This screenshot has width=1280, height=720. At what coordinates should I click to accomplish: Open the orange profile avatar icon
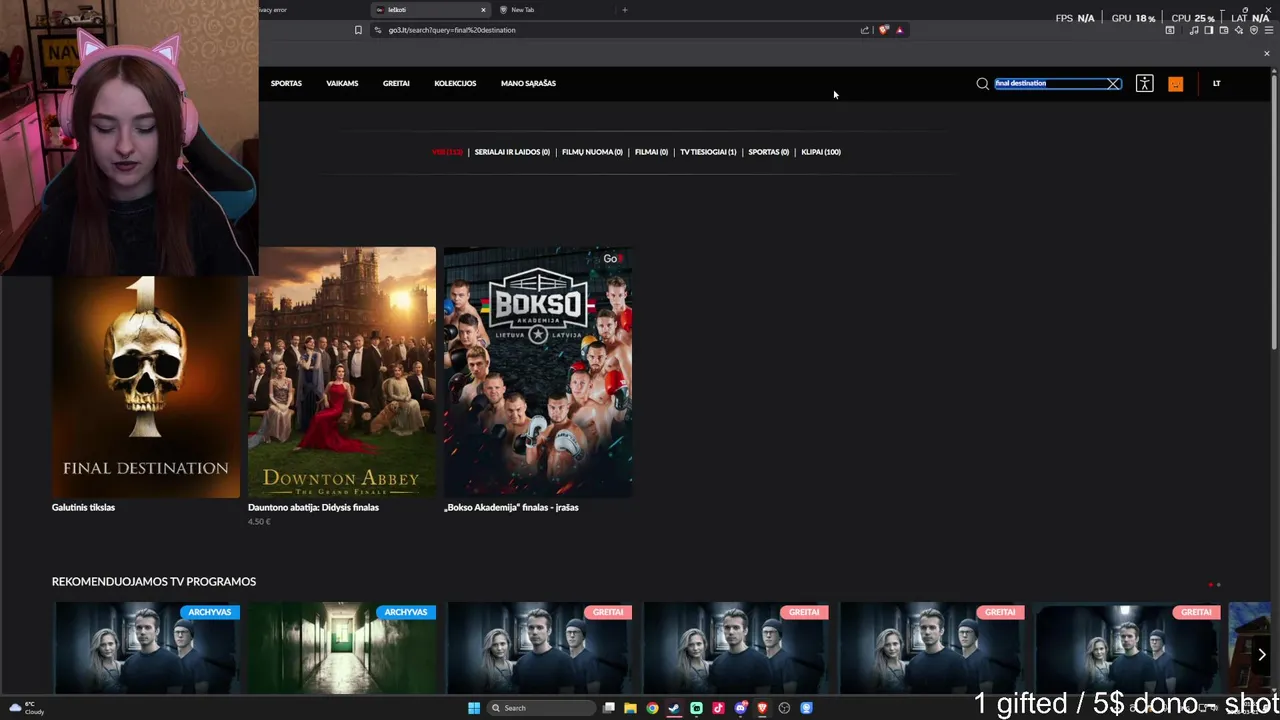coord(1175,84)
